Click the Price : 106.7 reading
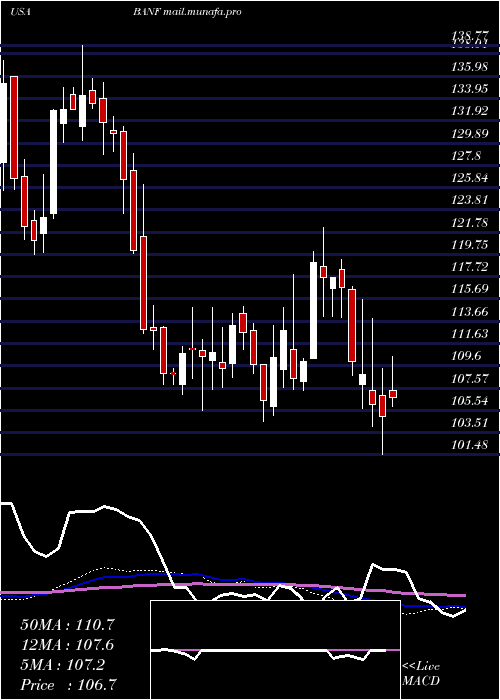 pyautogui.click(x=69, y=685)
